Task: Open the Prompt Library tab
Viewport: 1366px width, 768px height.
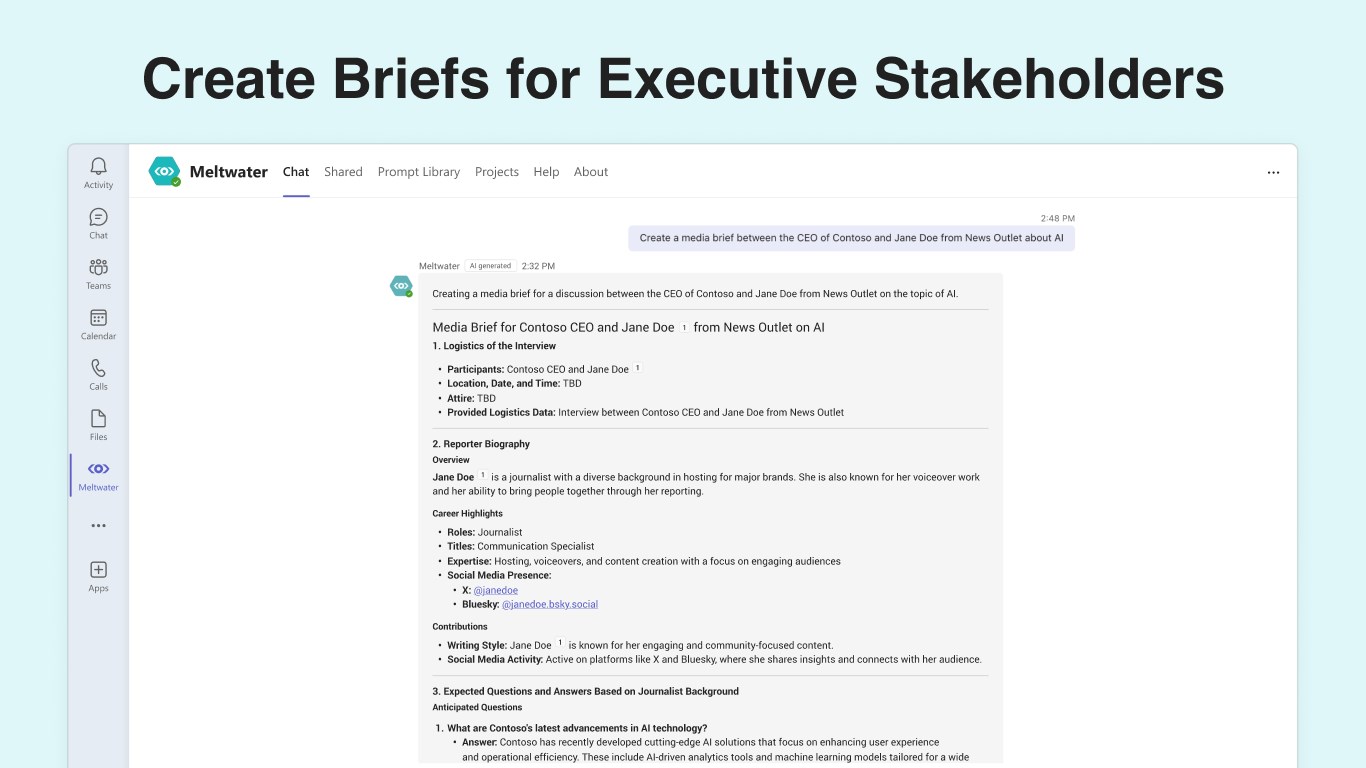Action: [x=418, y=172]
